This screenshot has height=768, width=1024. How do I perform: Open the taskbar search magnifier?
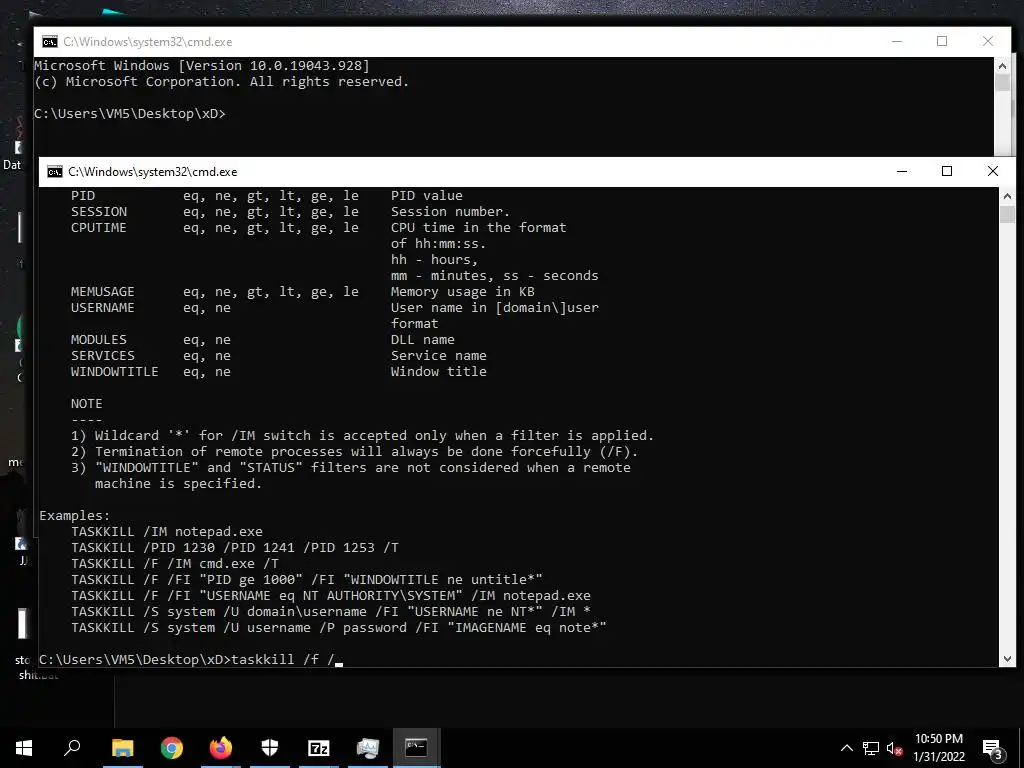pyautogui.click(x=72, y=748)
